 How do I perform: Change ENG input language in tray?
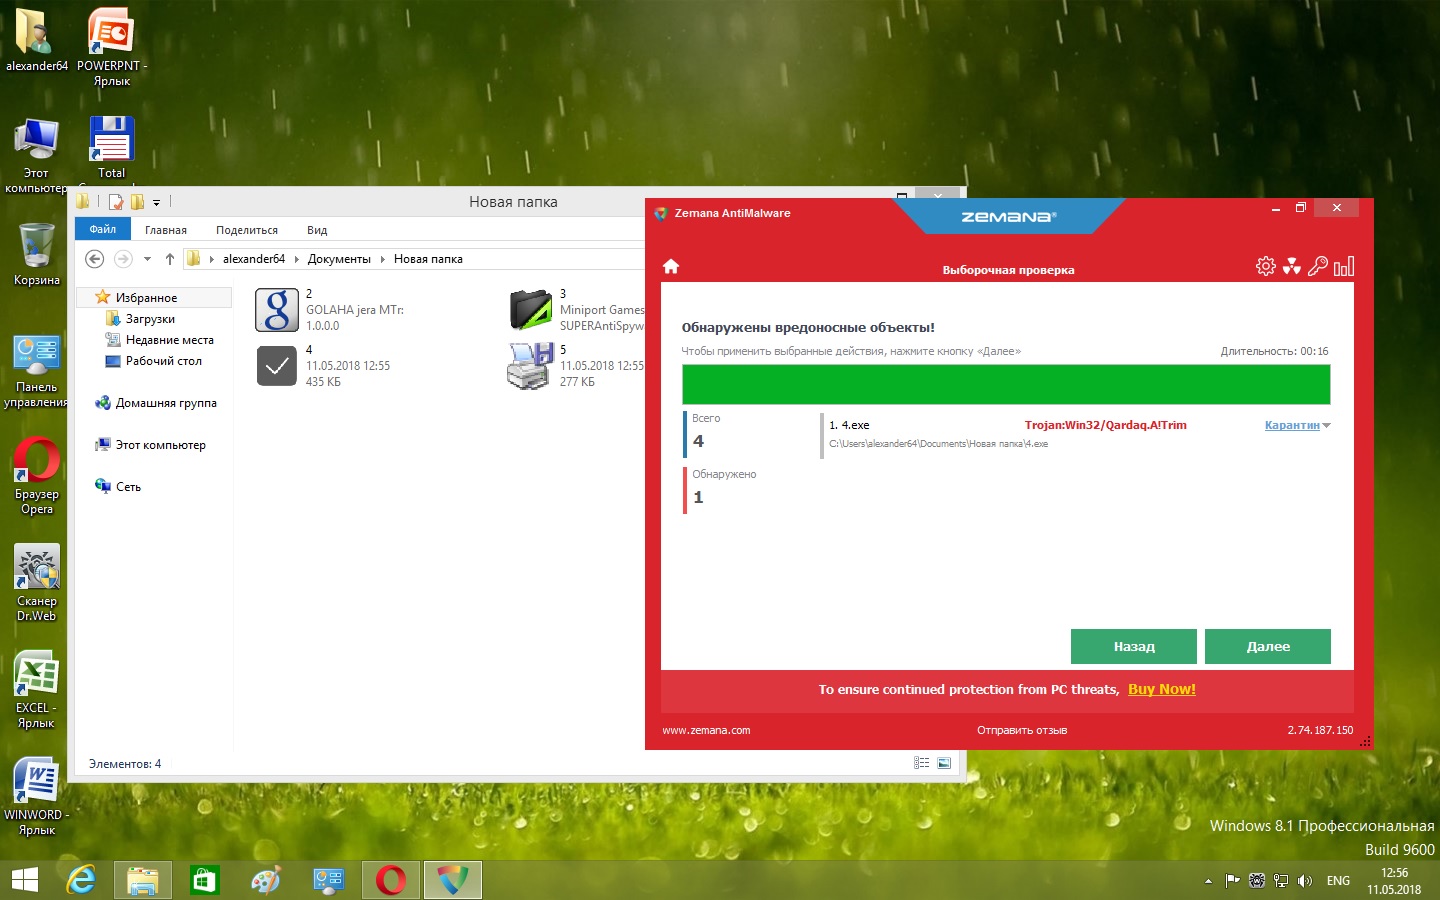1338,881
